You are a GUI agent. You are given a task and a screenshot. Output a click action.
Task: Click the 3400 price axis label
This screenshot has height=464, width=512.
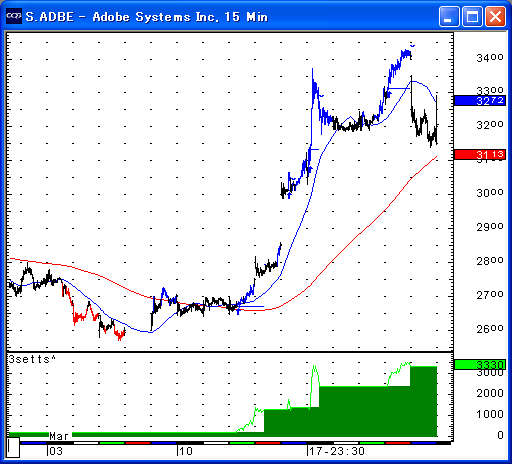pyautogui.click(x=490, y=58)
